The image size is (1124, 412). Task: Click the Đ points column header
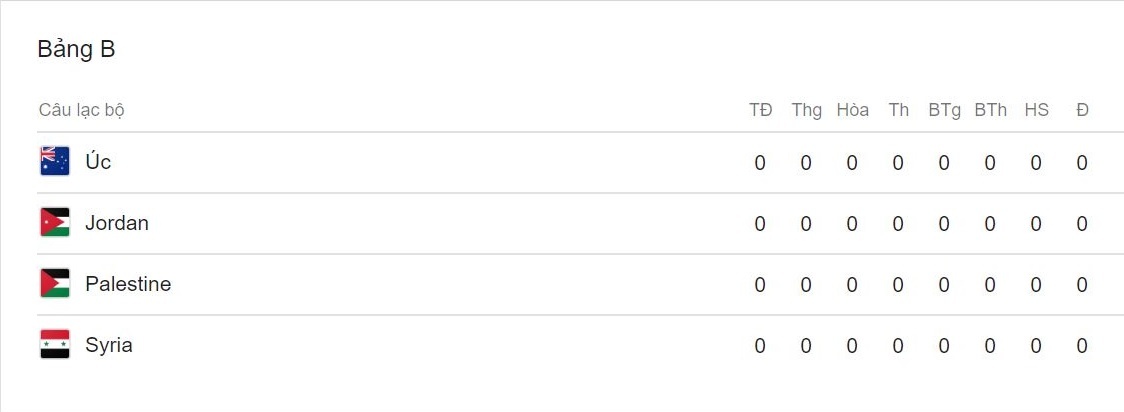pos(1082,110)
